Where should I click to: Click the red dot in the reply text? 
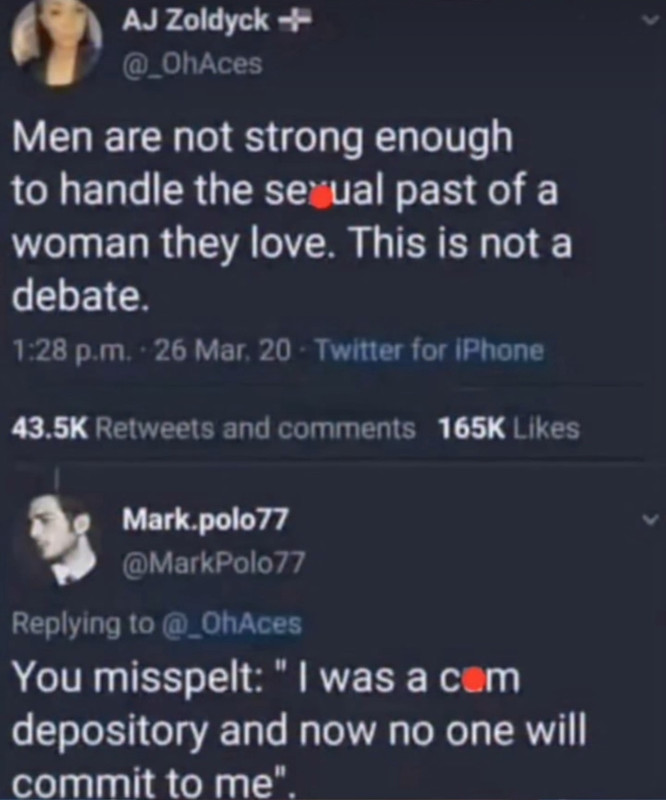475,679
